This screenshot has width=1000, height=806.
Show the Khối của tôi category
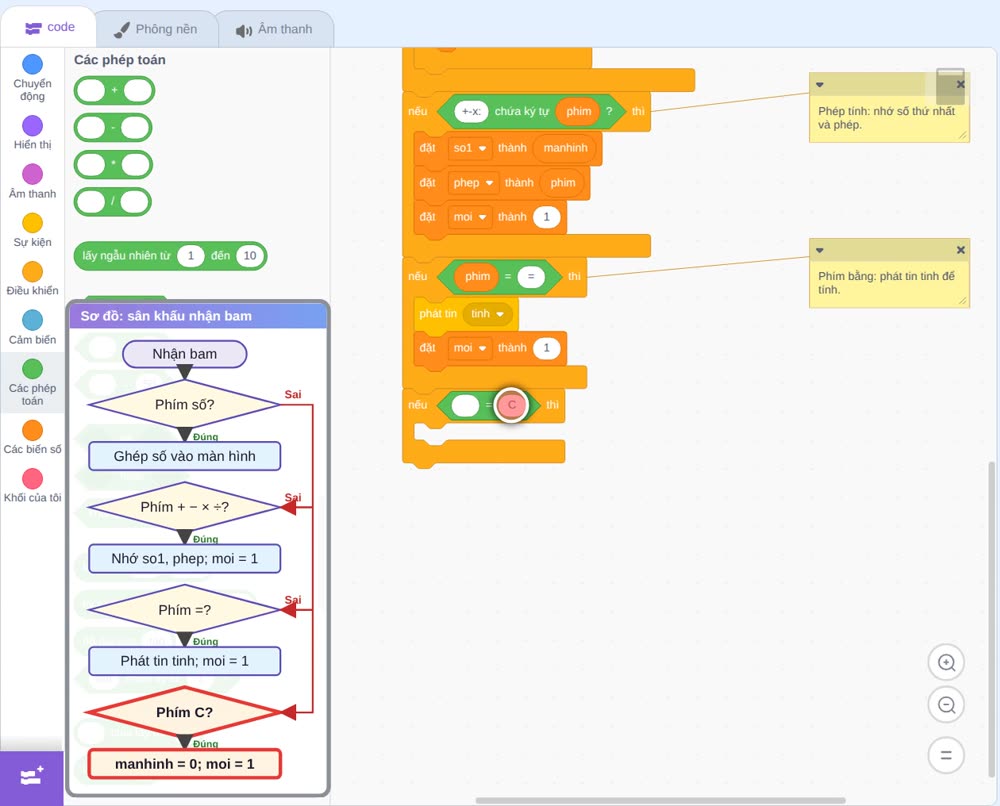click(32, 485)
